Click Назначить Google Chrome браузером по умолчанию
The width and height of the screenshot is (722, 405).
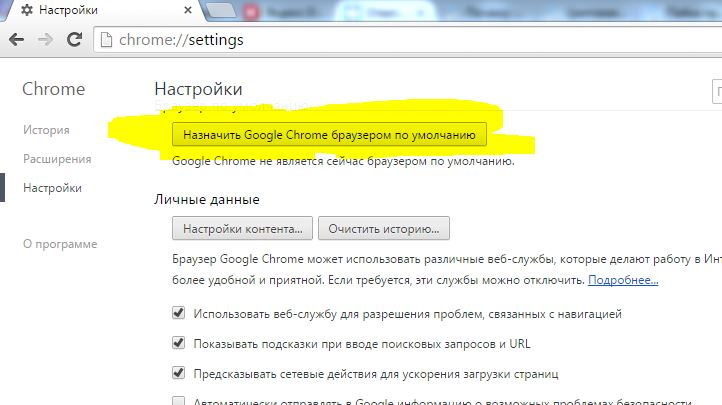[329, 134]
